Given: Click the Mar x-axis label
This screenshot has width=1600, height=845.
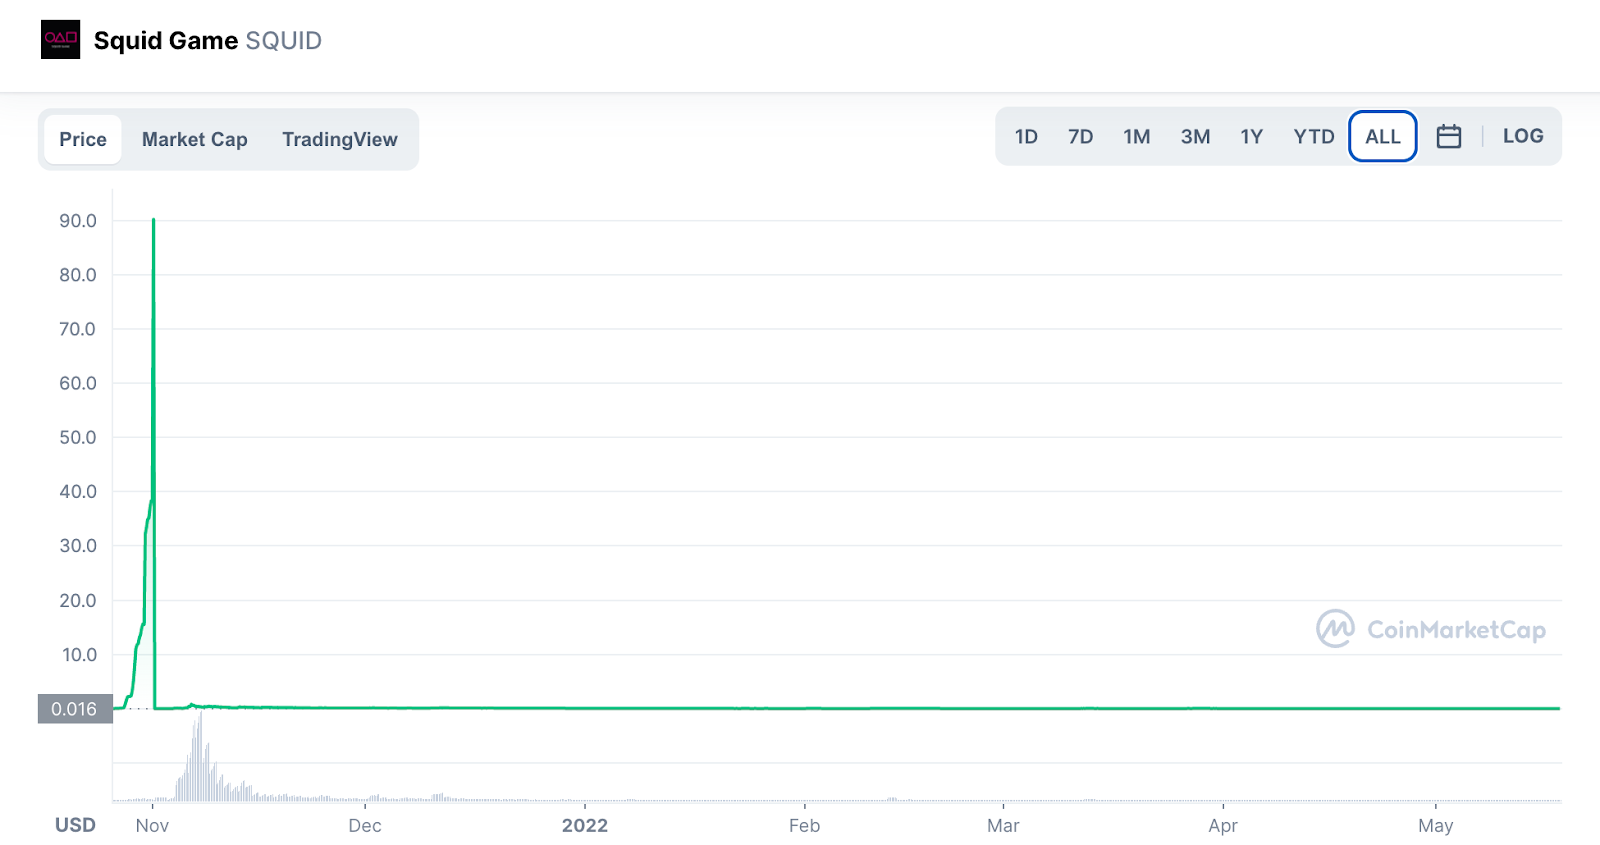Looking at the screenshot, I should pyautogui.click(x=1003, y=825).
